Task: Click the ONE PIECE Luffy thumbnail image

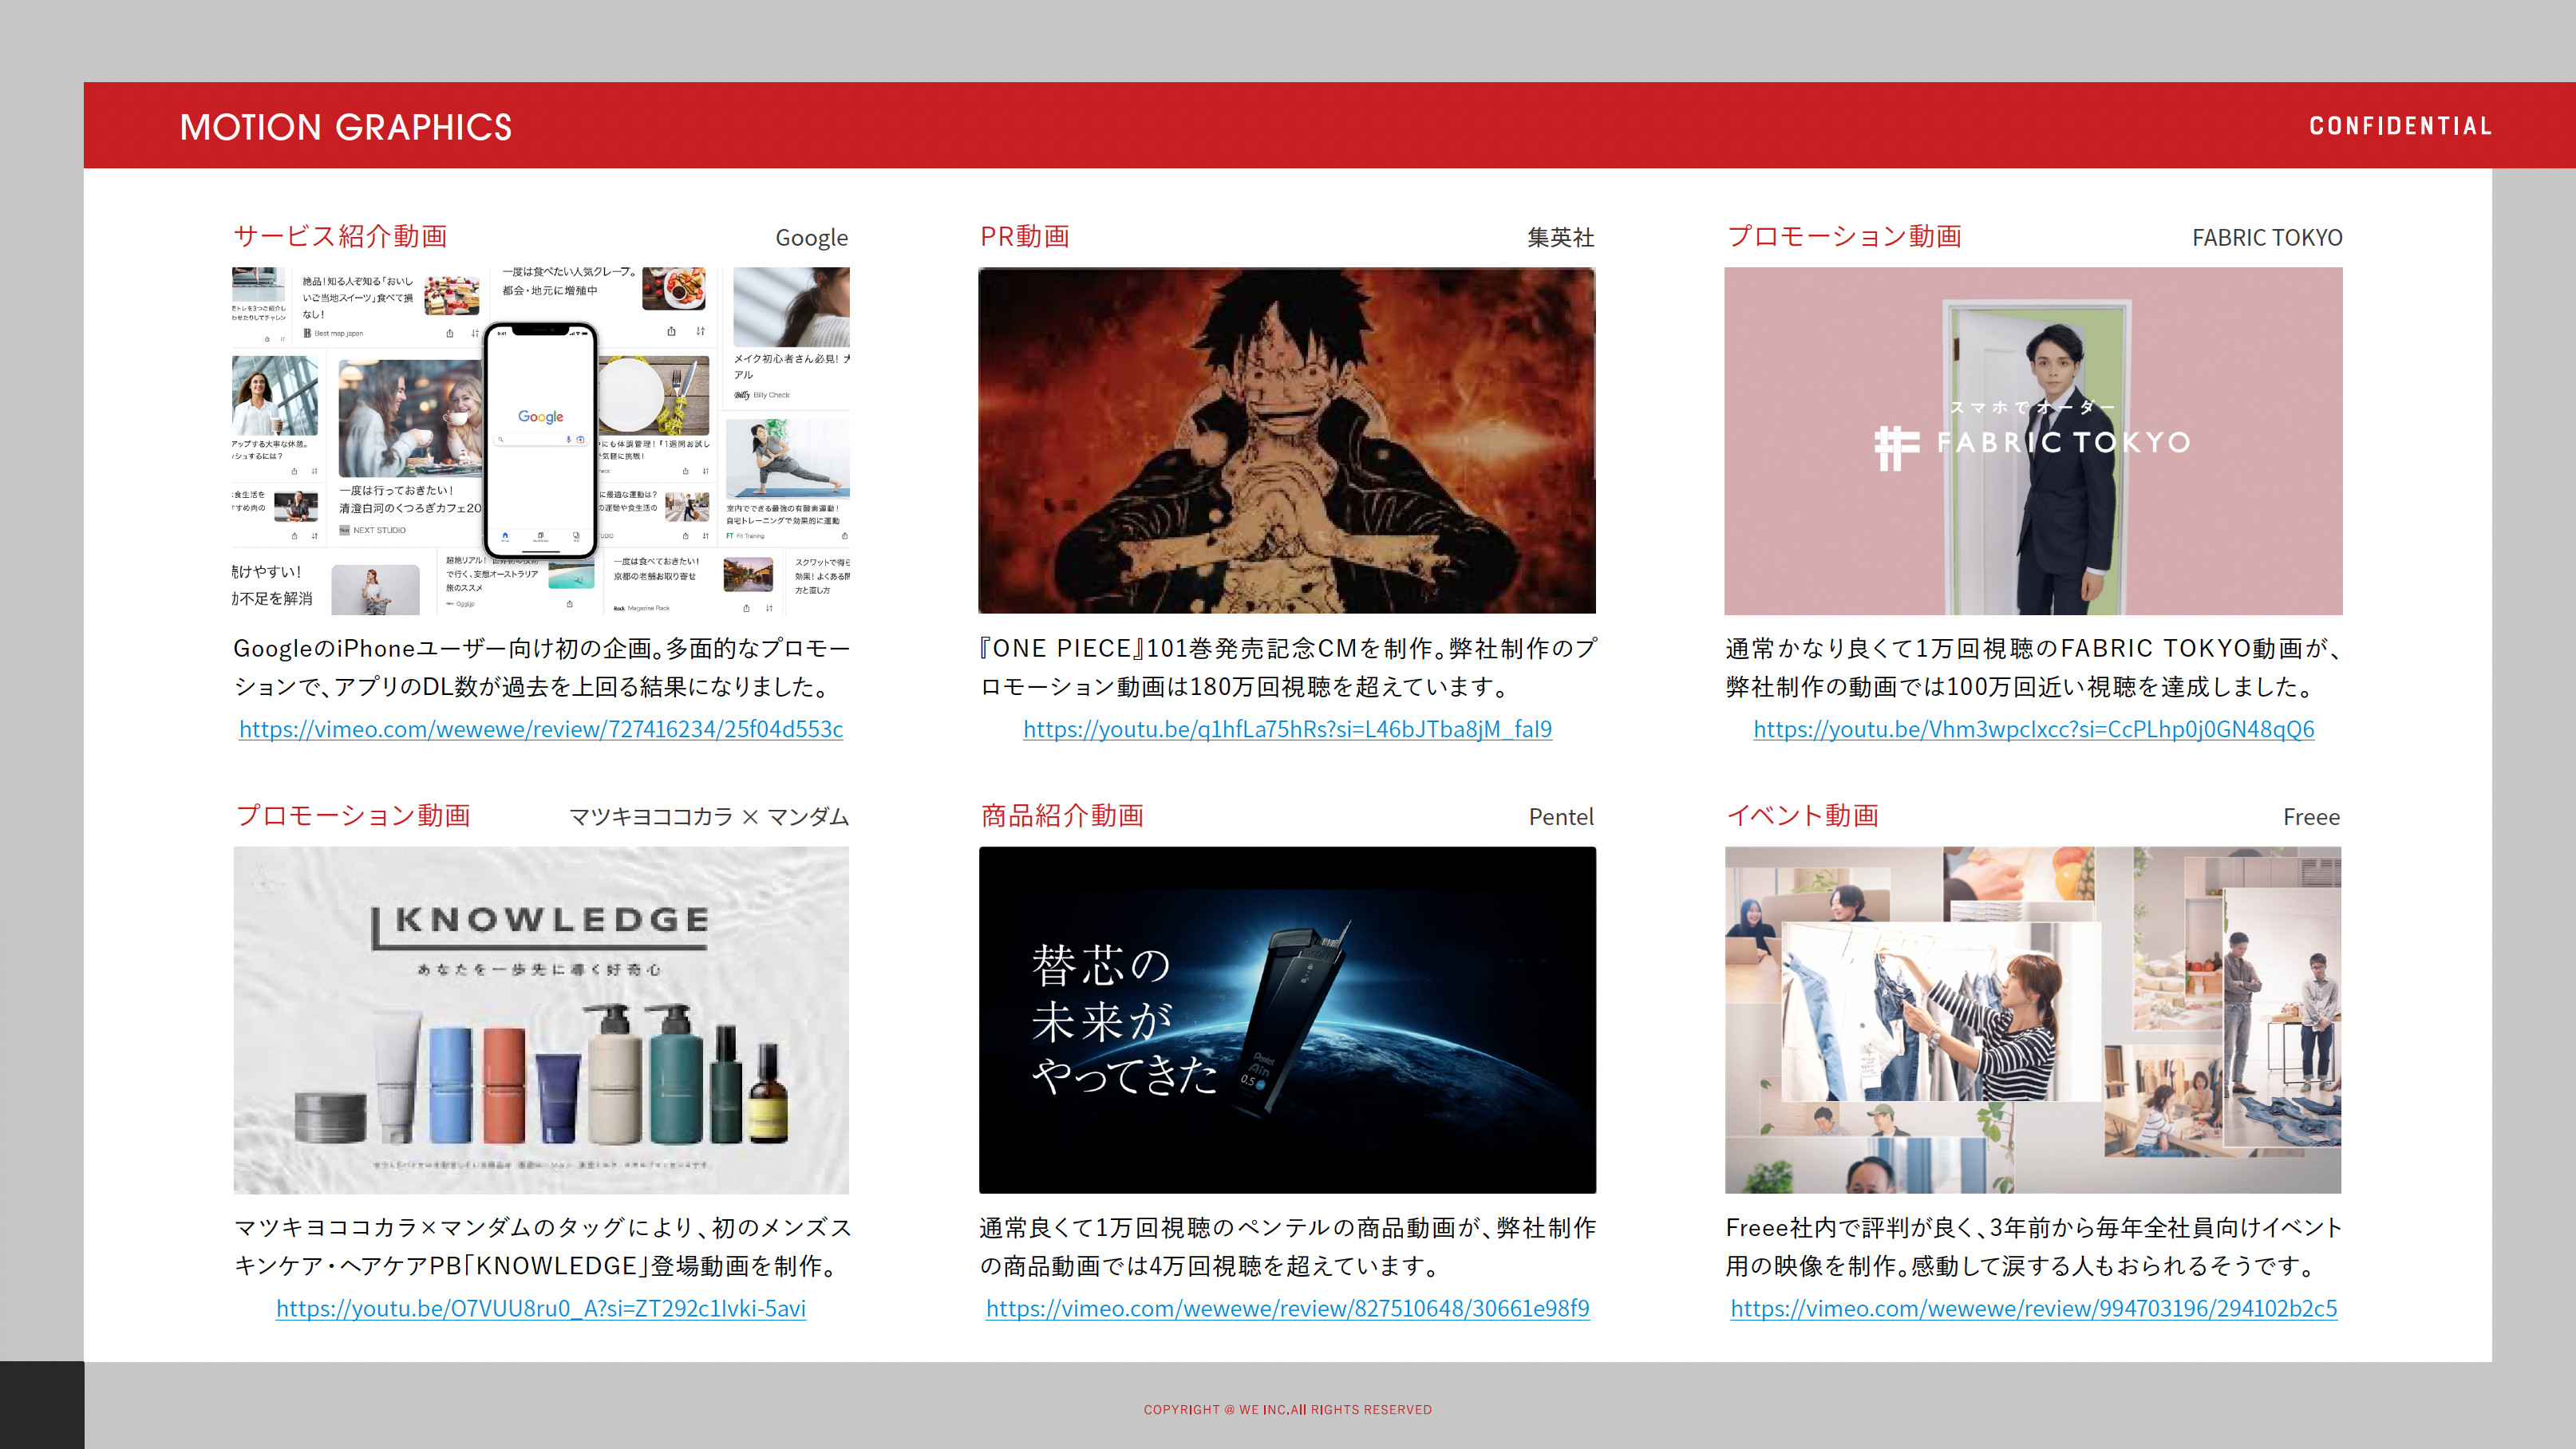Action: (1287, 440)
